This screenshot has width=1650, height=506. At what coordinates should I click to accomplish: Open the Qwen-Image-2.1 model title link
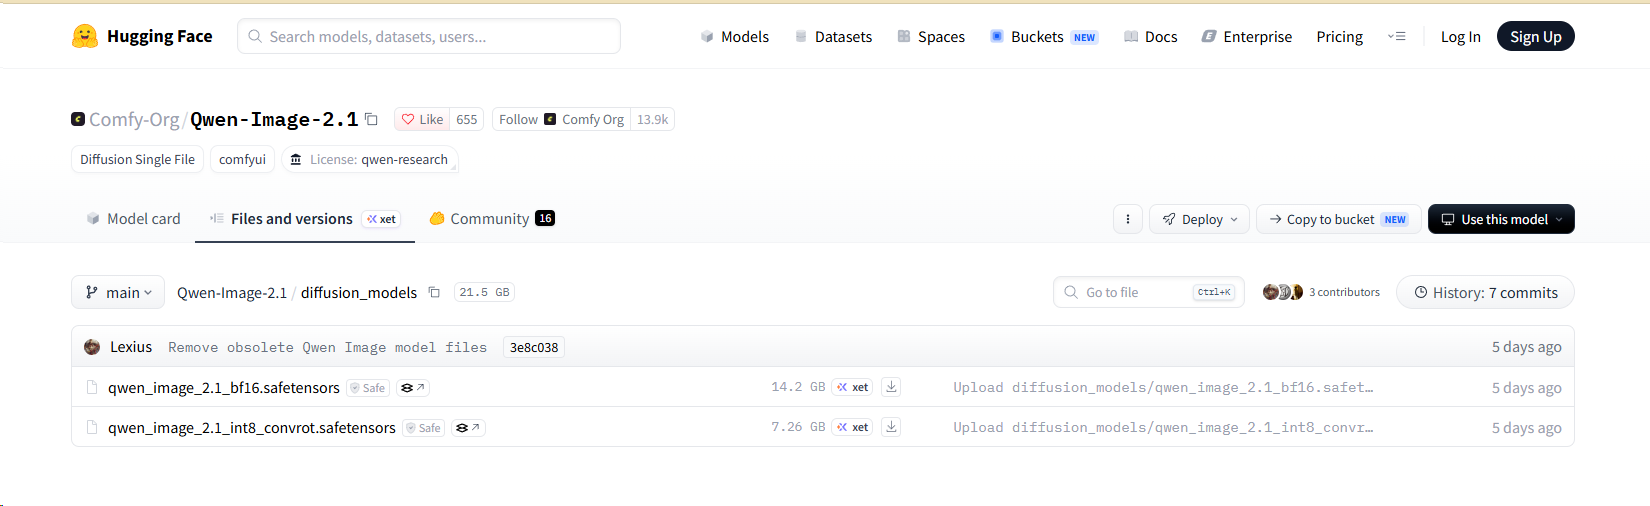[x=274, y=119]
